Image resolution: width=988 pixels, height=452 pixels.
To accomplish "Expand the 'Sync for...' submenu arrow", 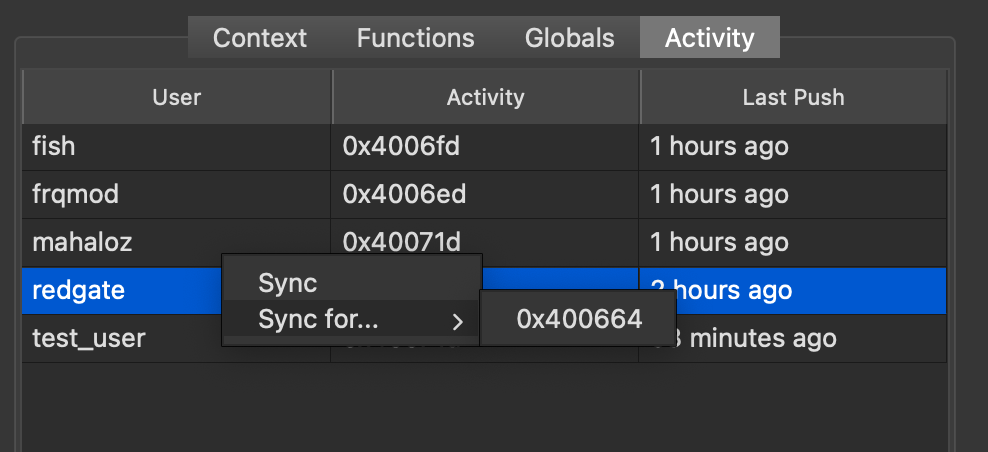I will [457, 321].
